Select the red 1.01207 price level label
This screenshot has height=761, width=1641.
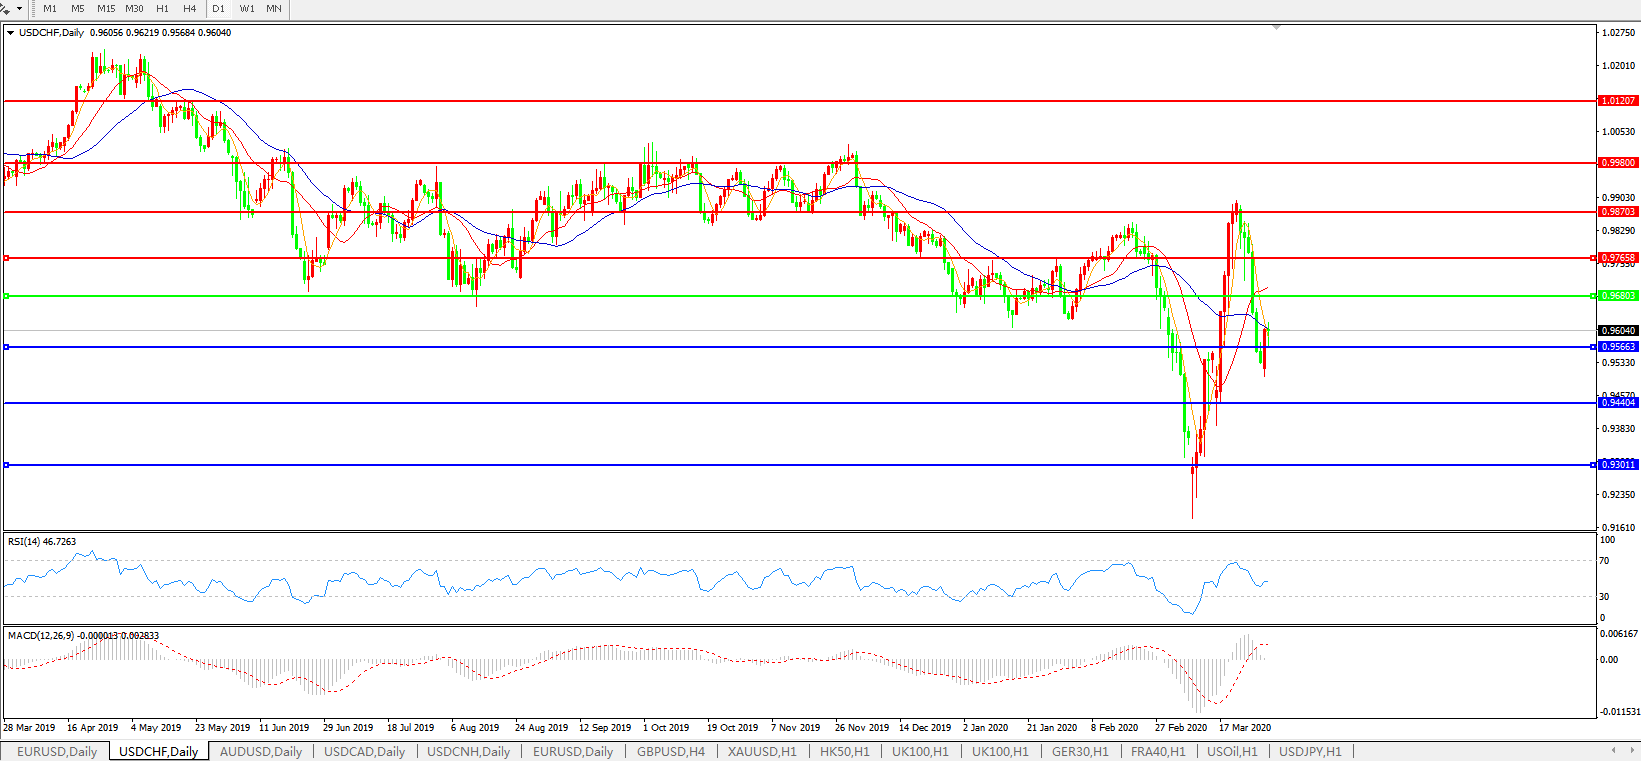pyautogui.click(x=1618, y=101)
